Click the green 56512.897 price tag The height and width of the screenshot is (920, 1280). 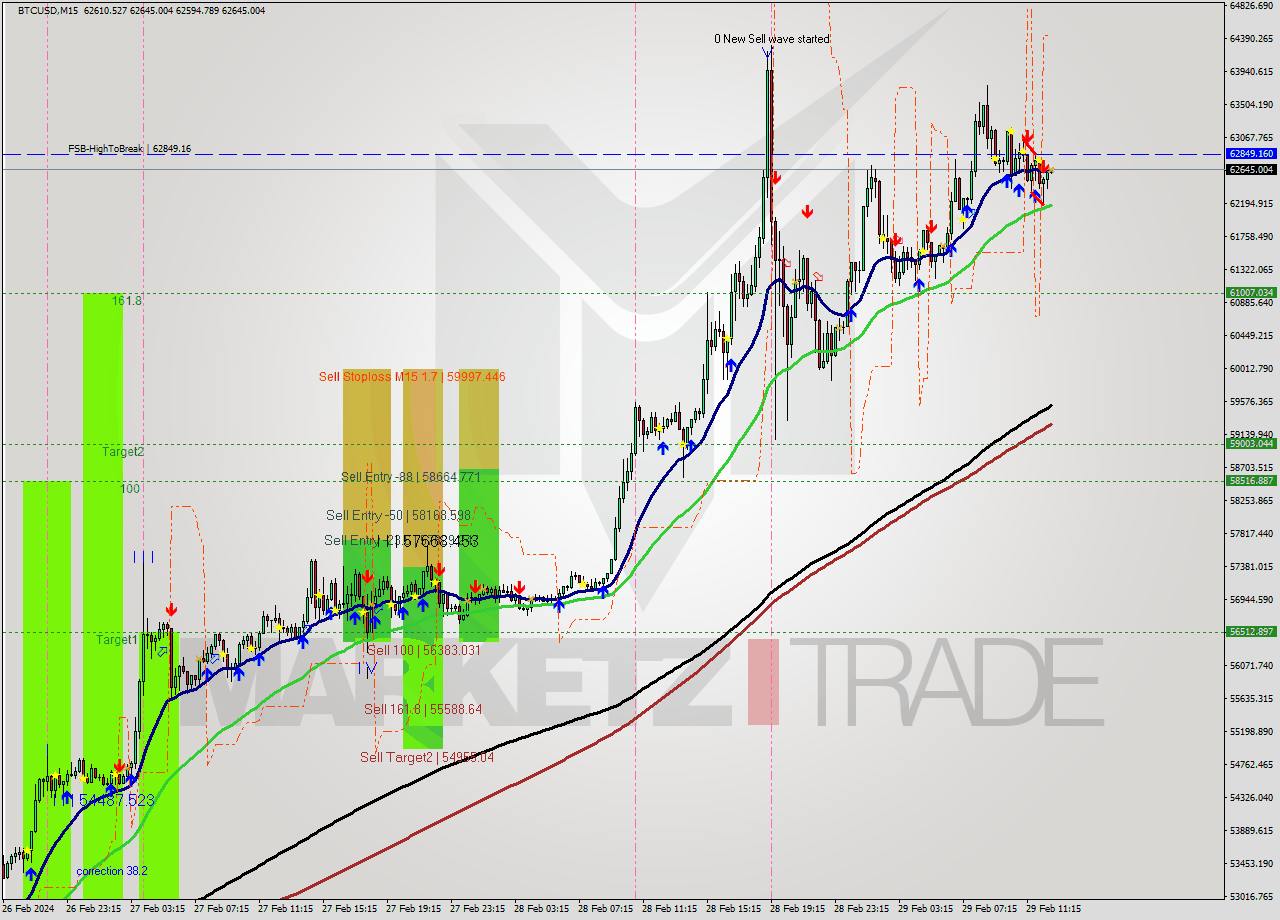tap(1250, 631)
